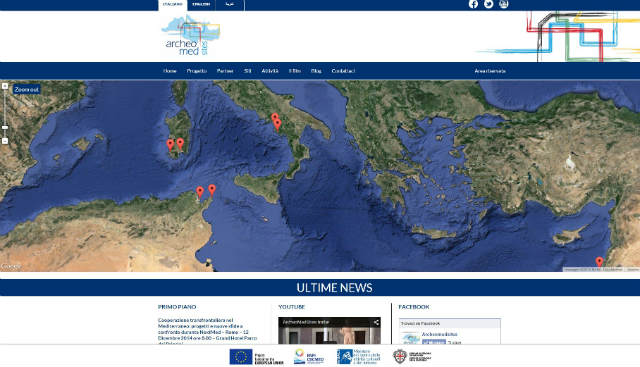Open the Twitter profile icon
Screen dimensions: 640x367
point(488,4)
